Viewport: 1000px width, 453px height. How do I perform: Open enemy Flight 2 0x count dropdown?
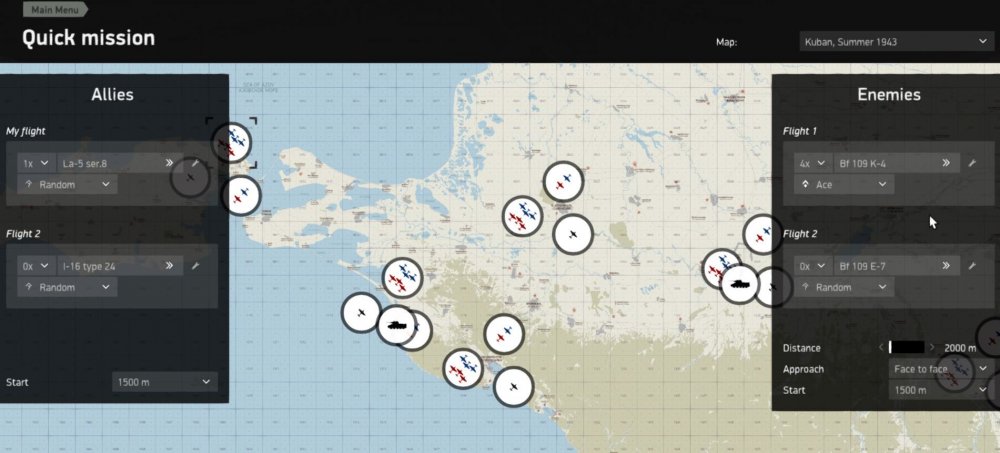point(811,265)
